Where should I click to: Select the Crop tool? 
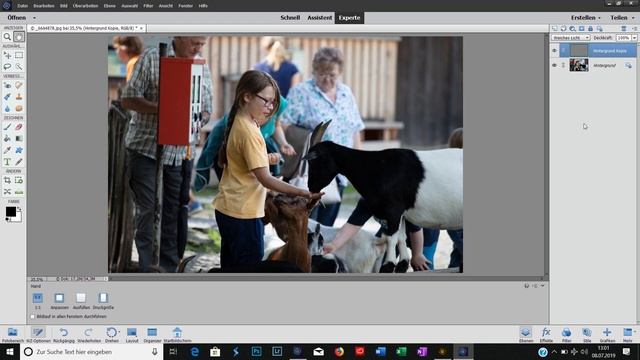pyautogui.click(x=7, y=180)
